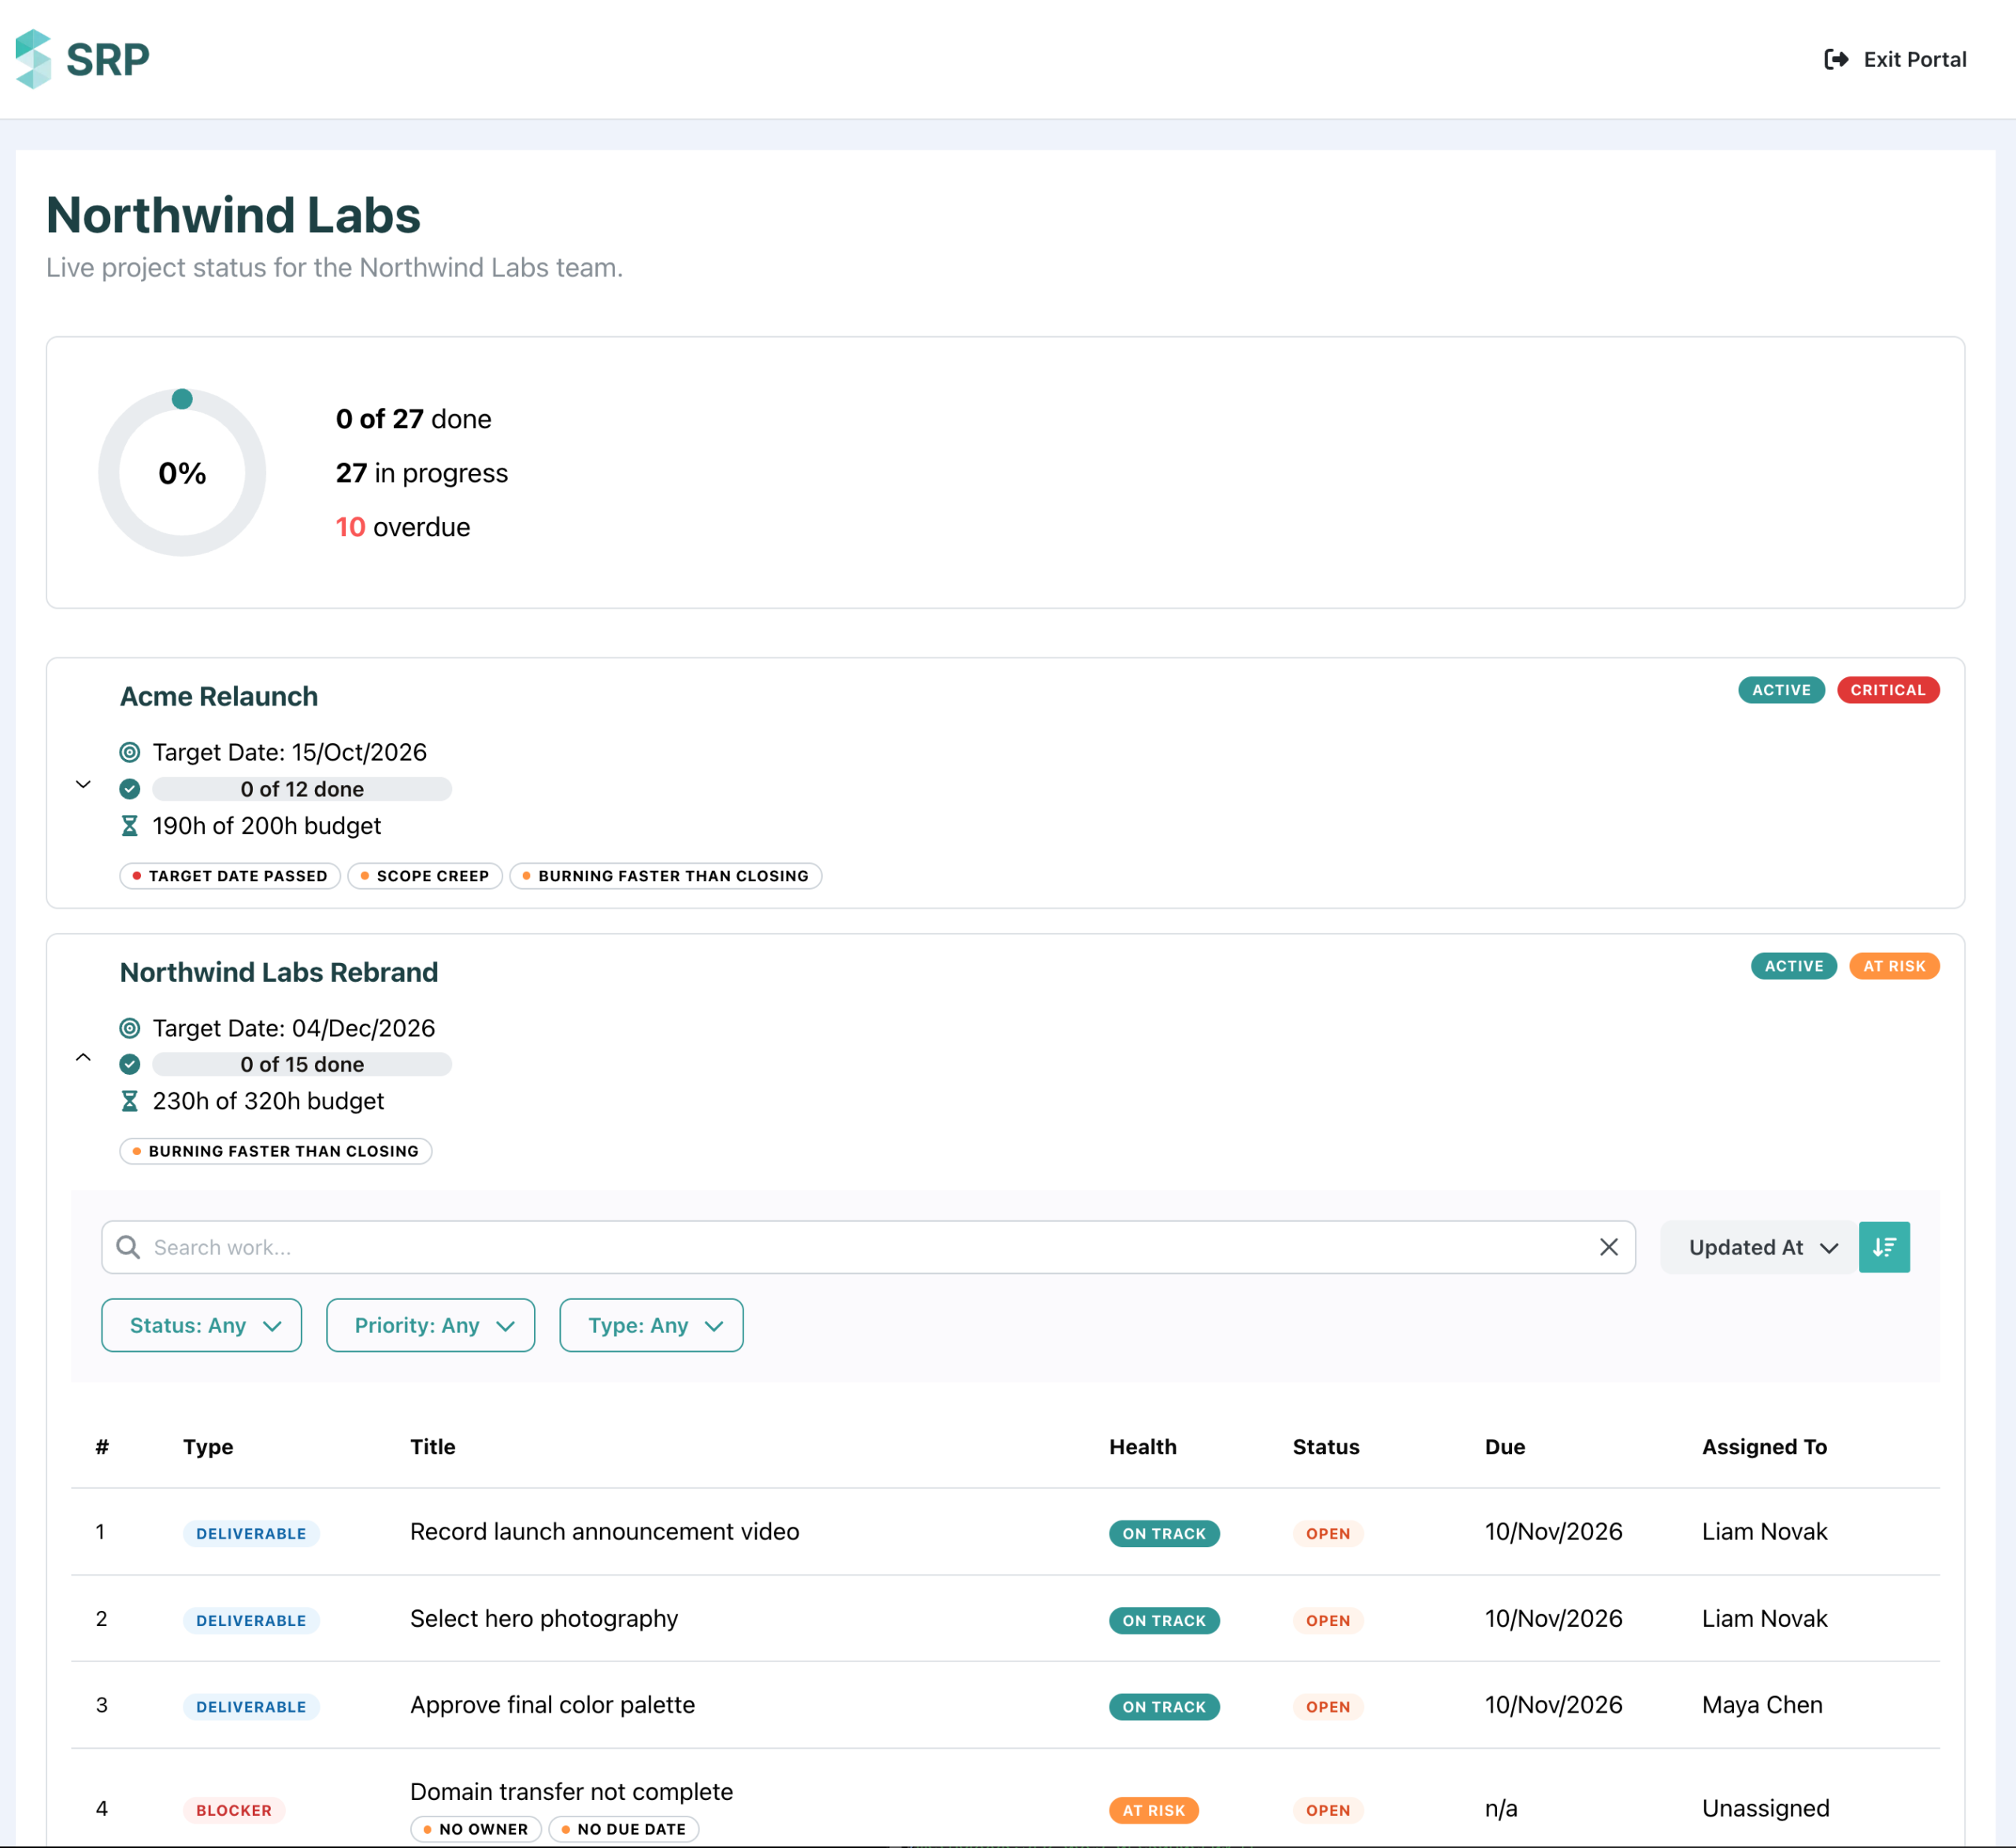Click Domain transfer not complete row title

pyautogui.click(x=571, y=1791)
